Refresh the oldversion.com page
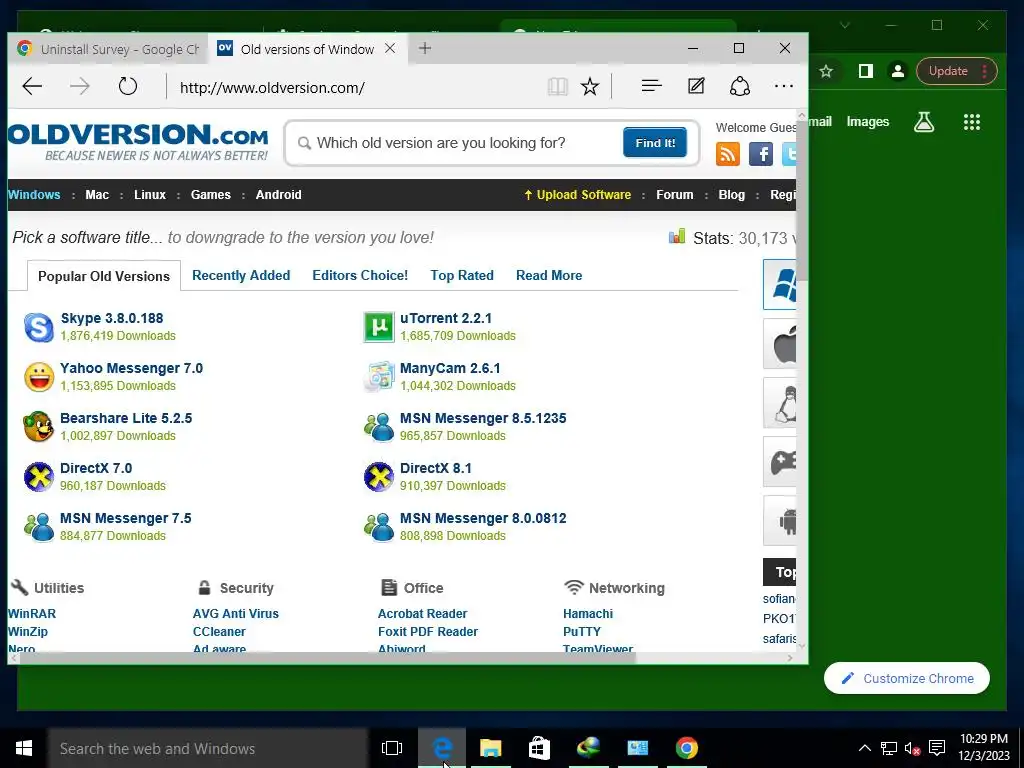This screenshot has width=1024, height=768. coord(128,86)
